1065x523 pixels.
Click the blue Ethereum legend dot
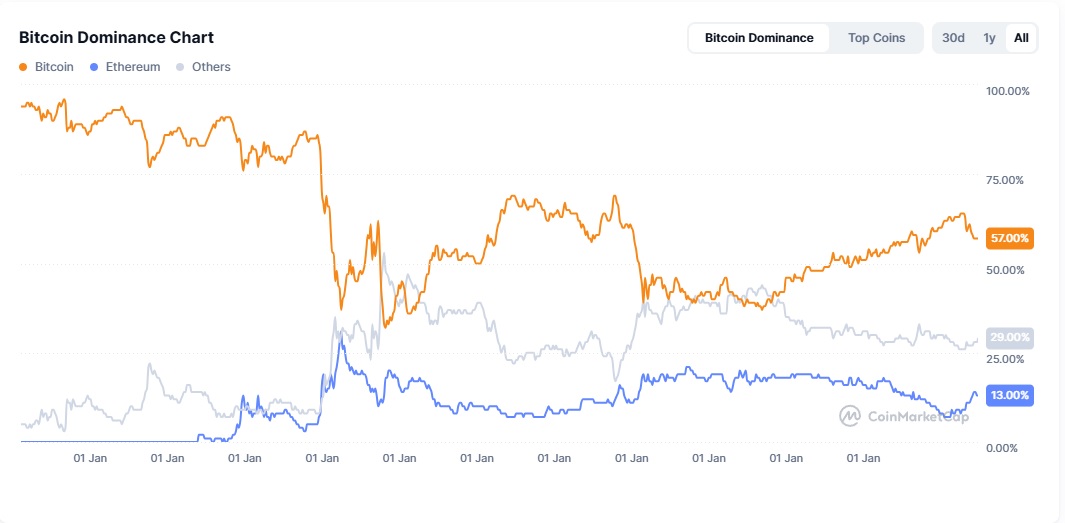(x=94, y=67)
